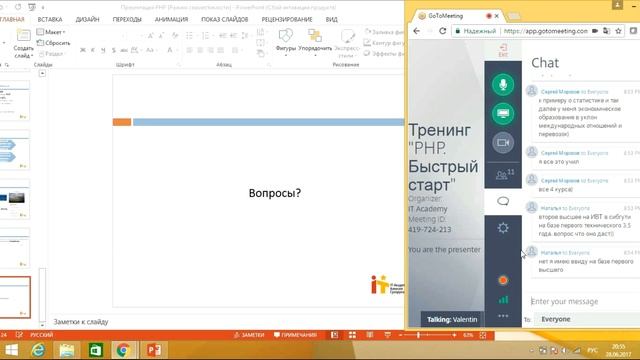
Task: Reload the GoToMeeting page
Action: (442, 31)
